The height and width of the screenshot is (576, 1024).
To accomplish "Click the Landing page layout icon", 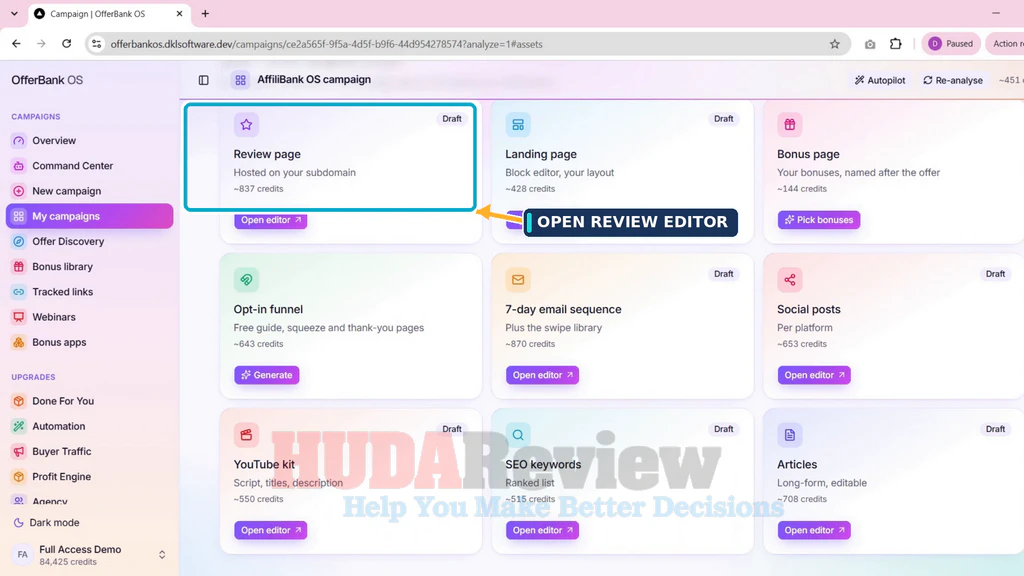I will click(x=518, y=125).
